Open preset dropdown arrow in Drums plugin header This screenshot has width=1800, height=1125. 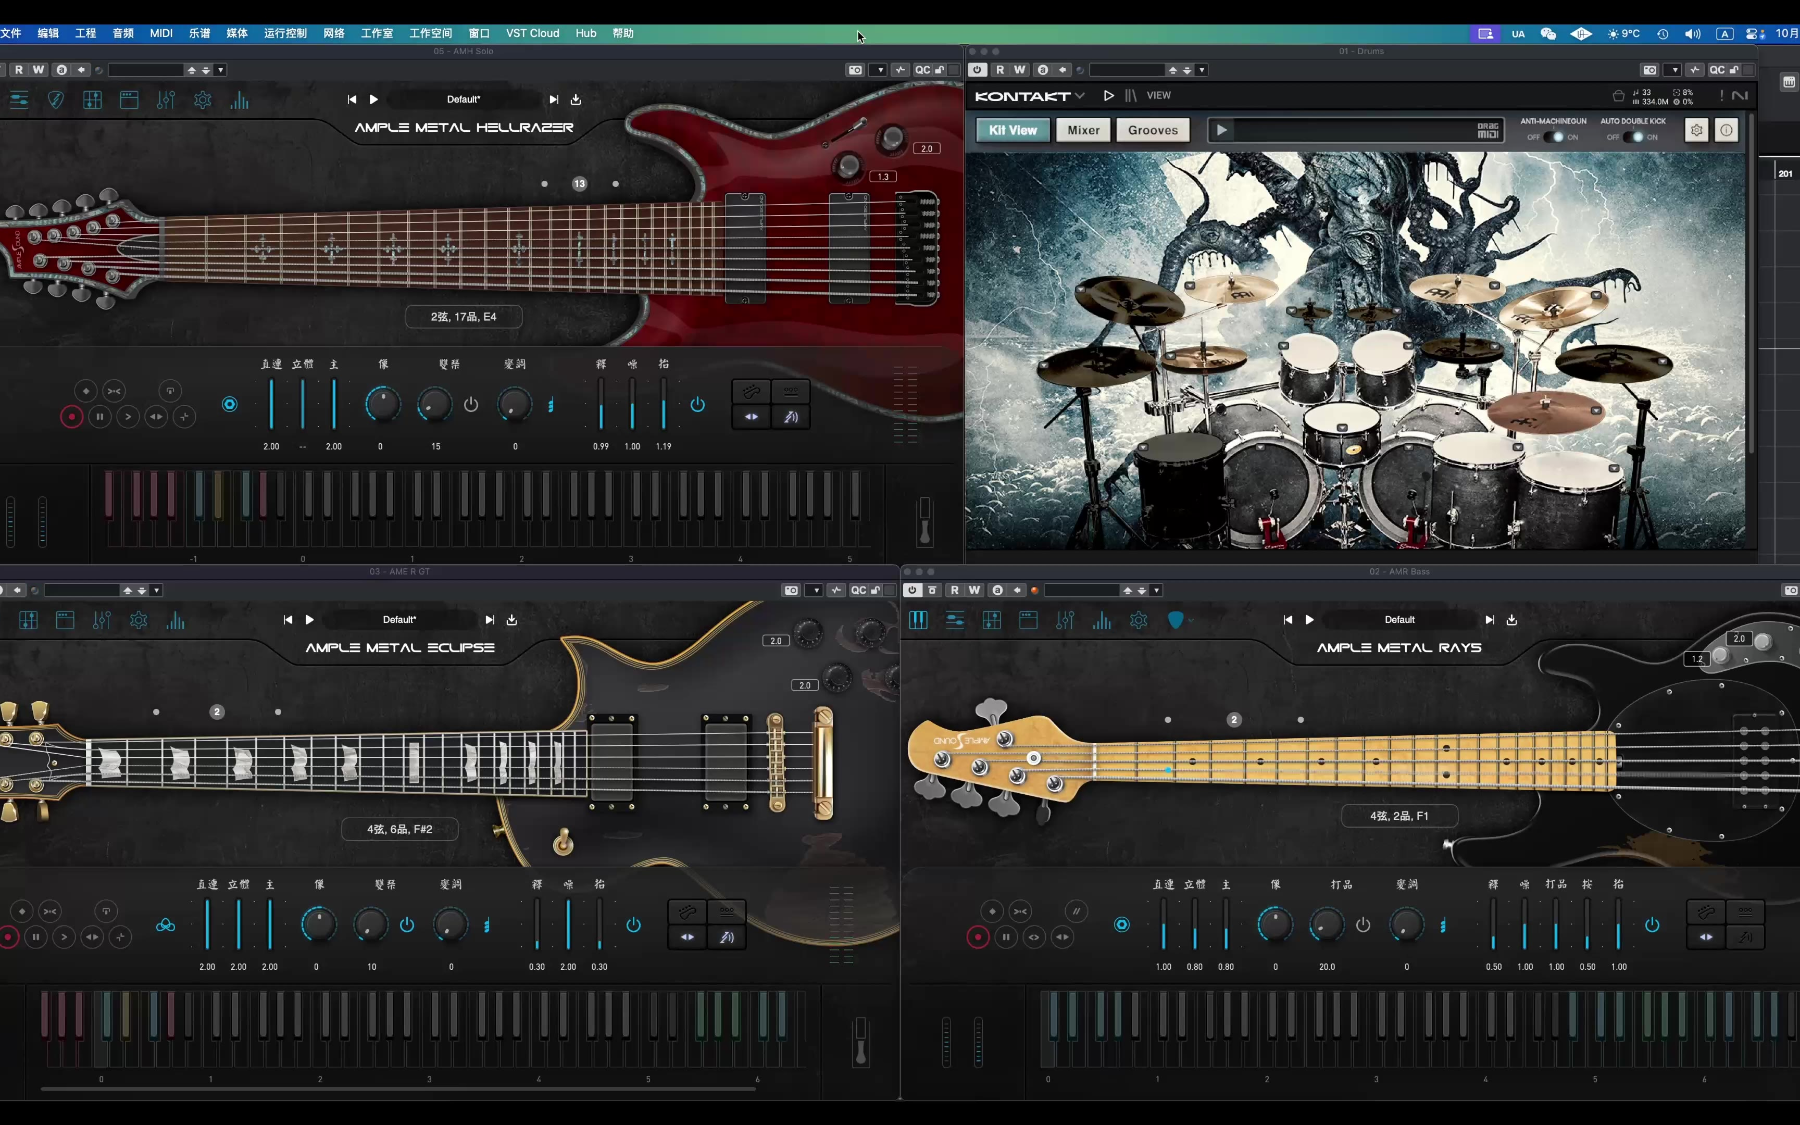coord(1202,70)
